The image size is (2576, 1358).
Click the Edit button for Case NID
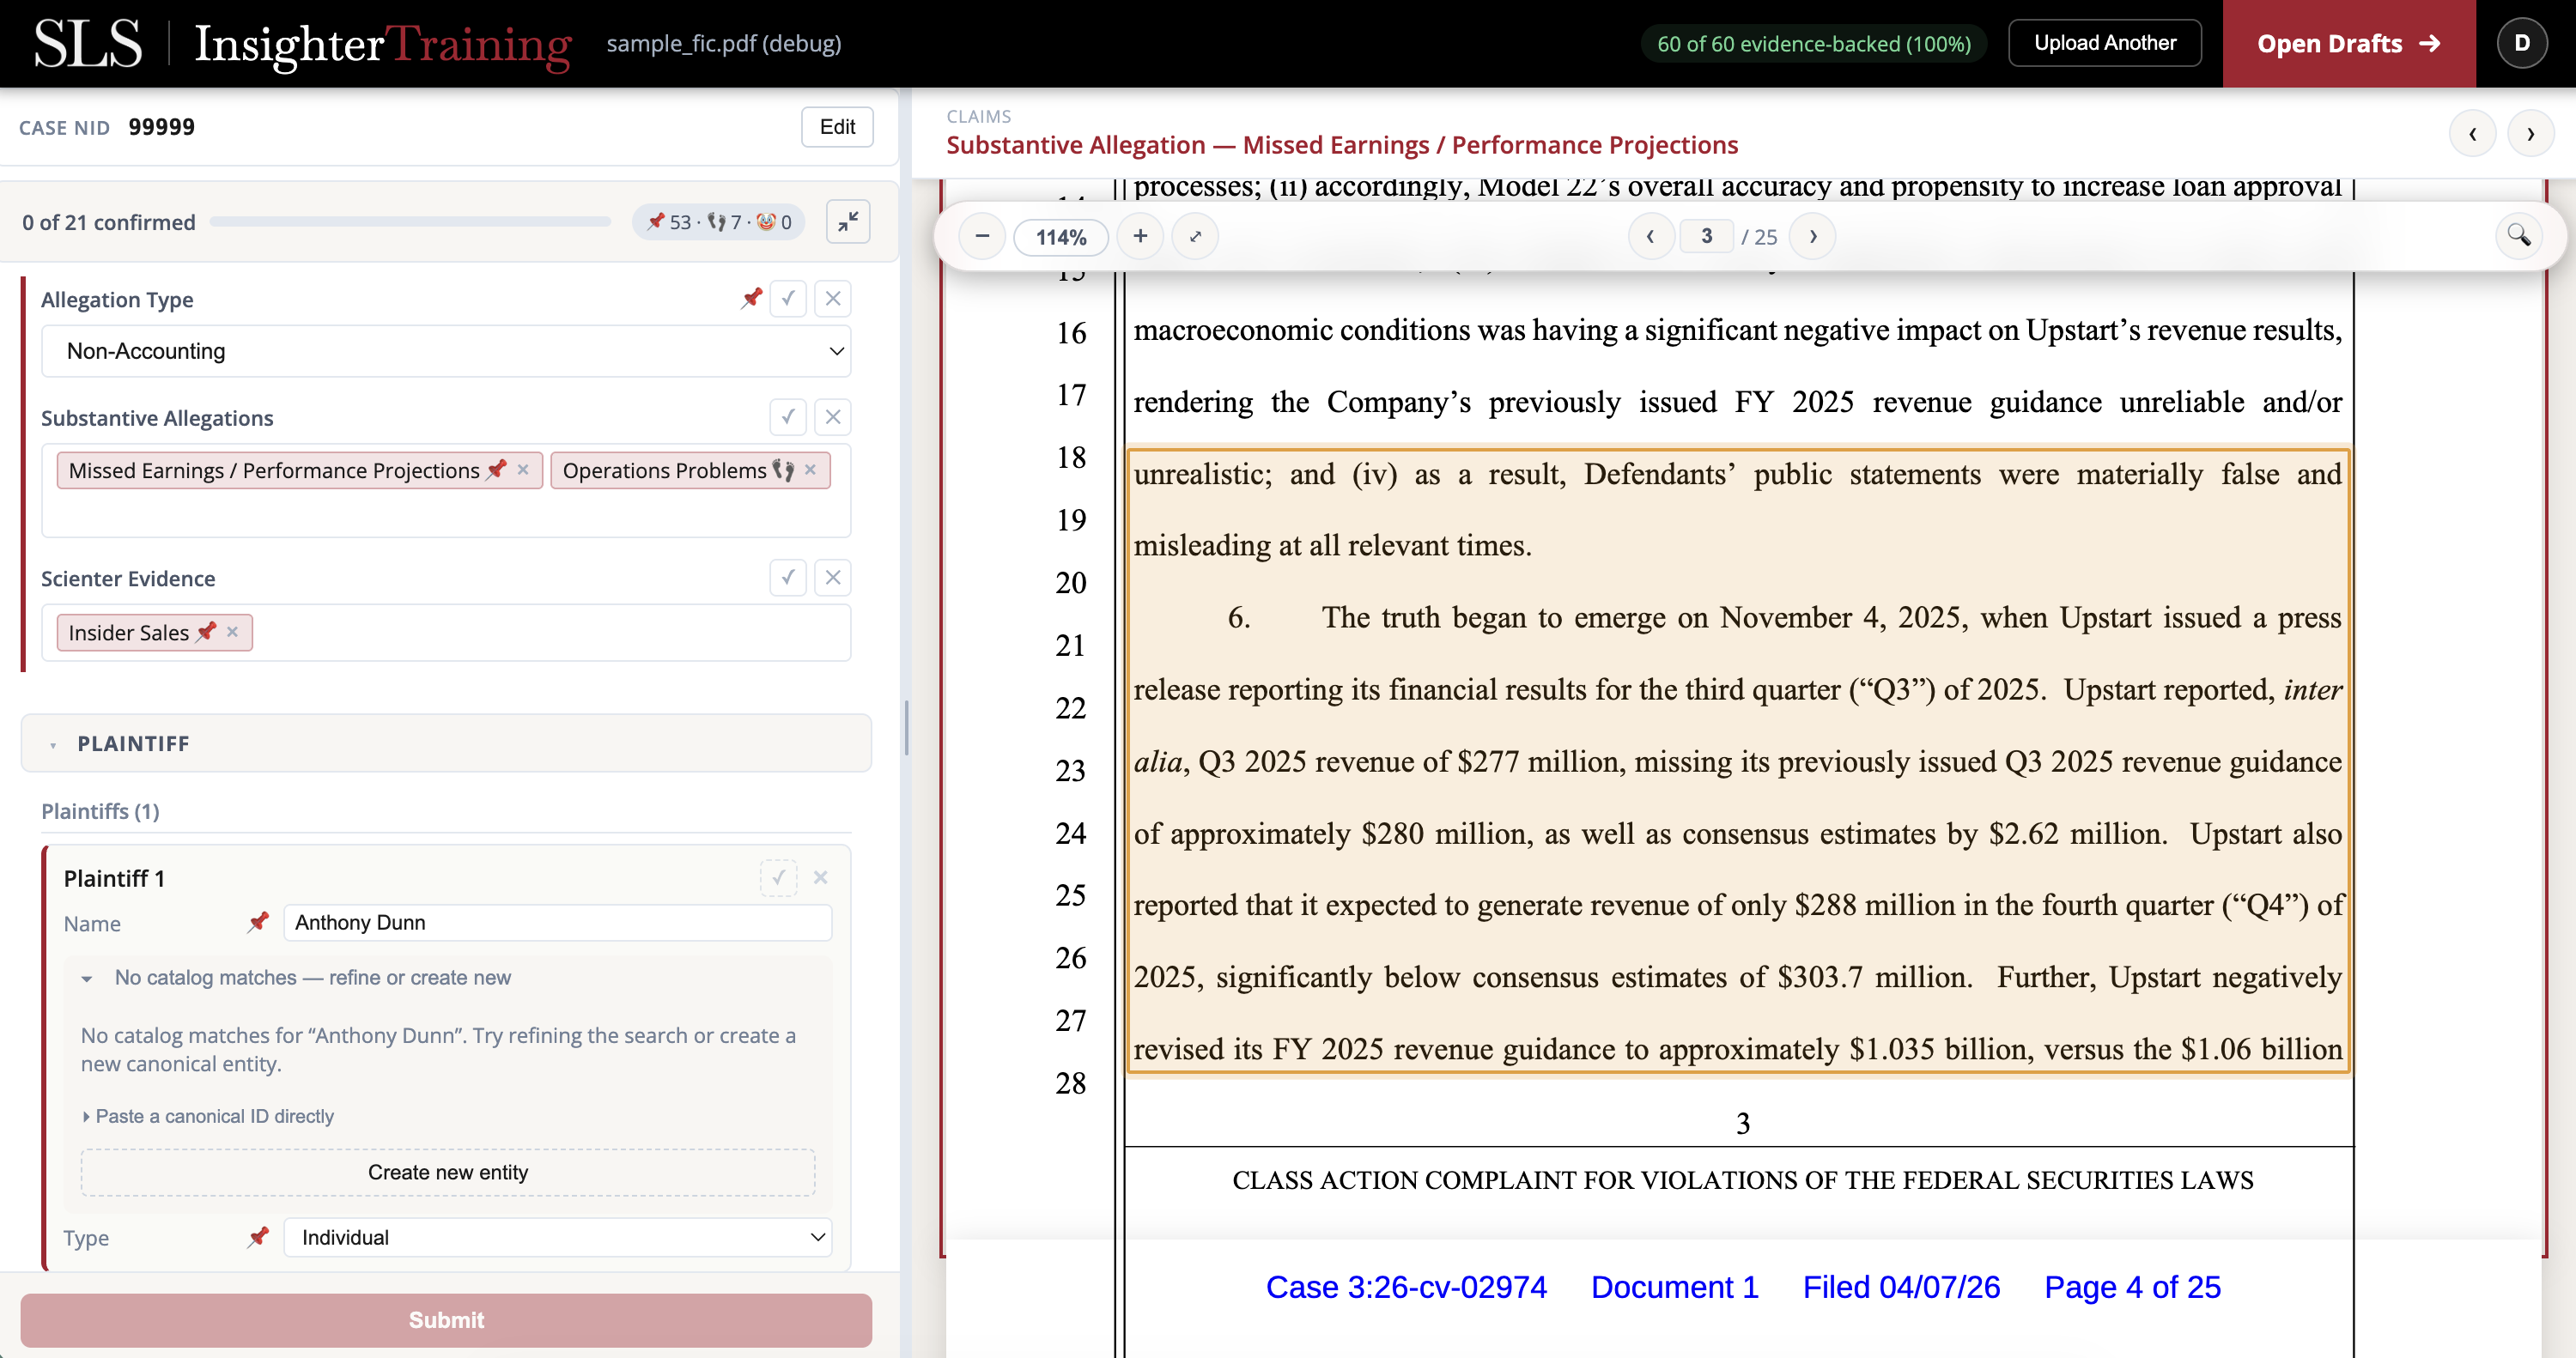click(x=837, y=127)
